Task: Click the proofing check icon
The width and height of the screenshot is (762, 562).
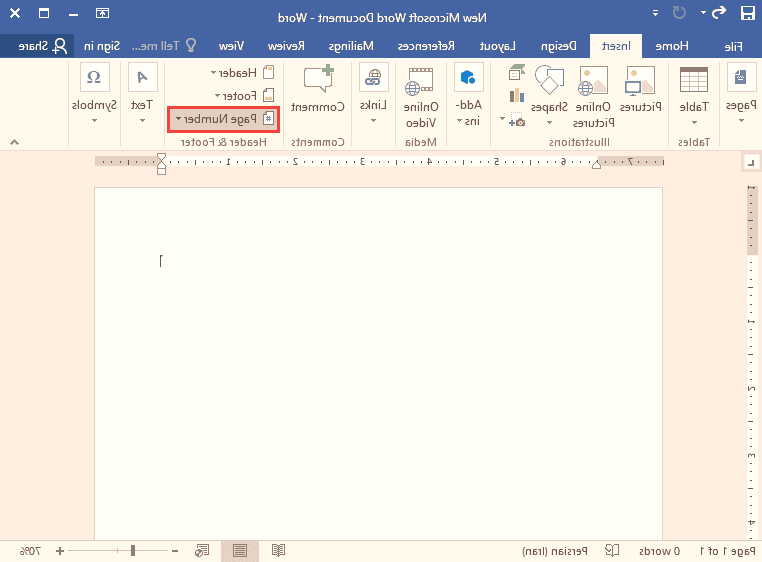Action: pyautogui.click(x=612, y=550)
